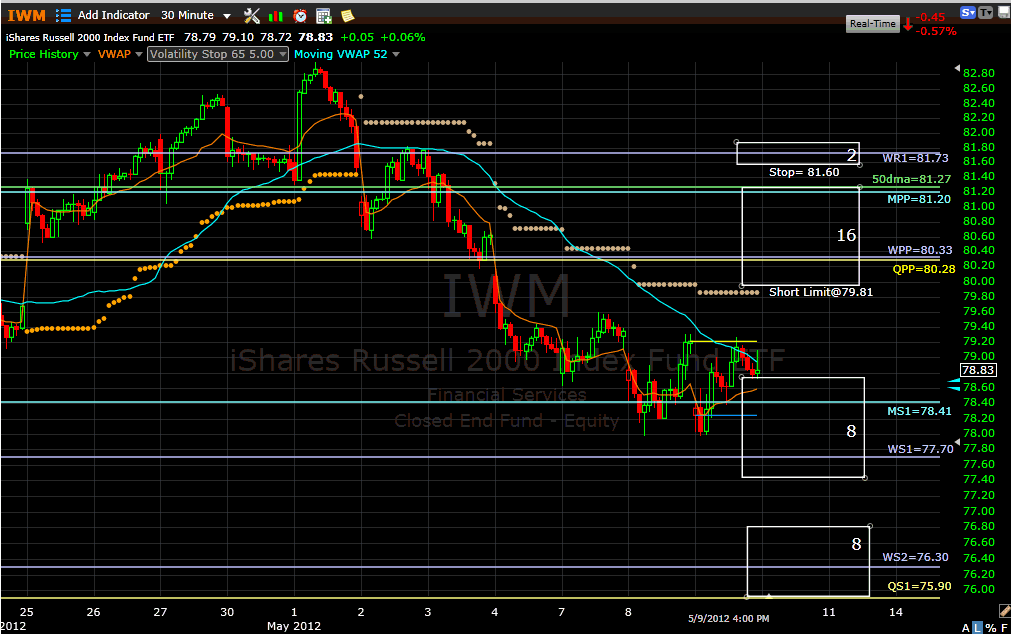Viewport: 1011px width, 634px height.
Task: Toggle the F scale option
Action: tap(1004, 628)
